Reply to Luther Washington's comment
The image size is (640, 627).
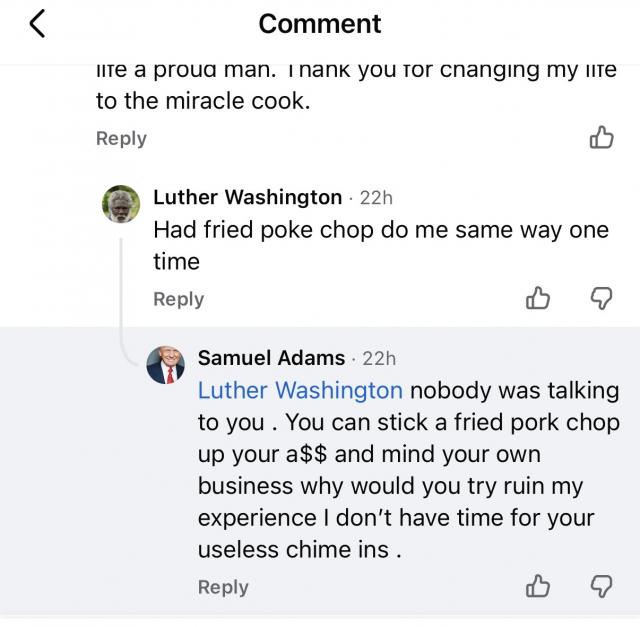point(178,299)
